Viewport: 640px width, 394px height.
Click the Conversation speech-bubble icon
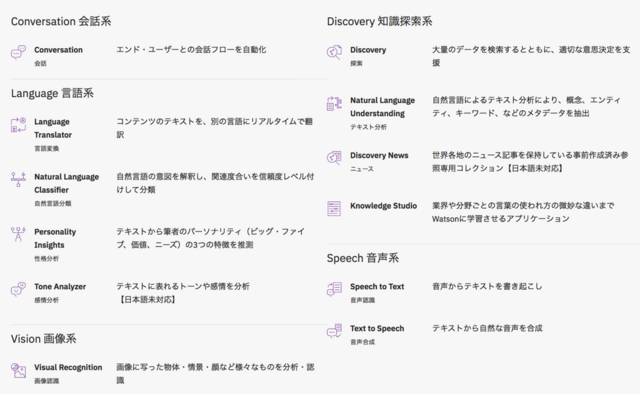[18, 52]
